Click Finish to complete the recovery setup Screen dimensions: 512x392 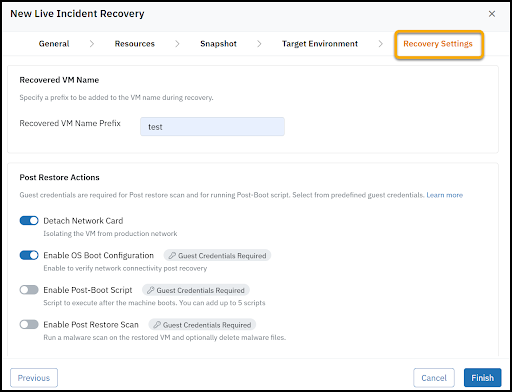[483, 378]
